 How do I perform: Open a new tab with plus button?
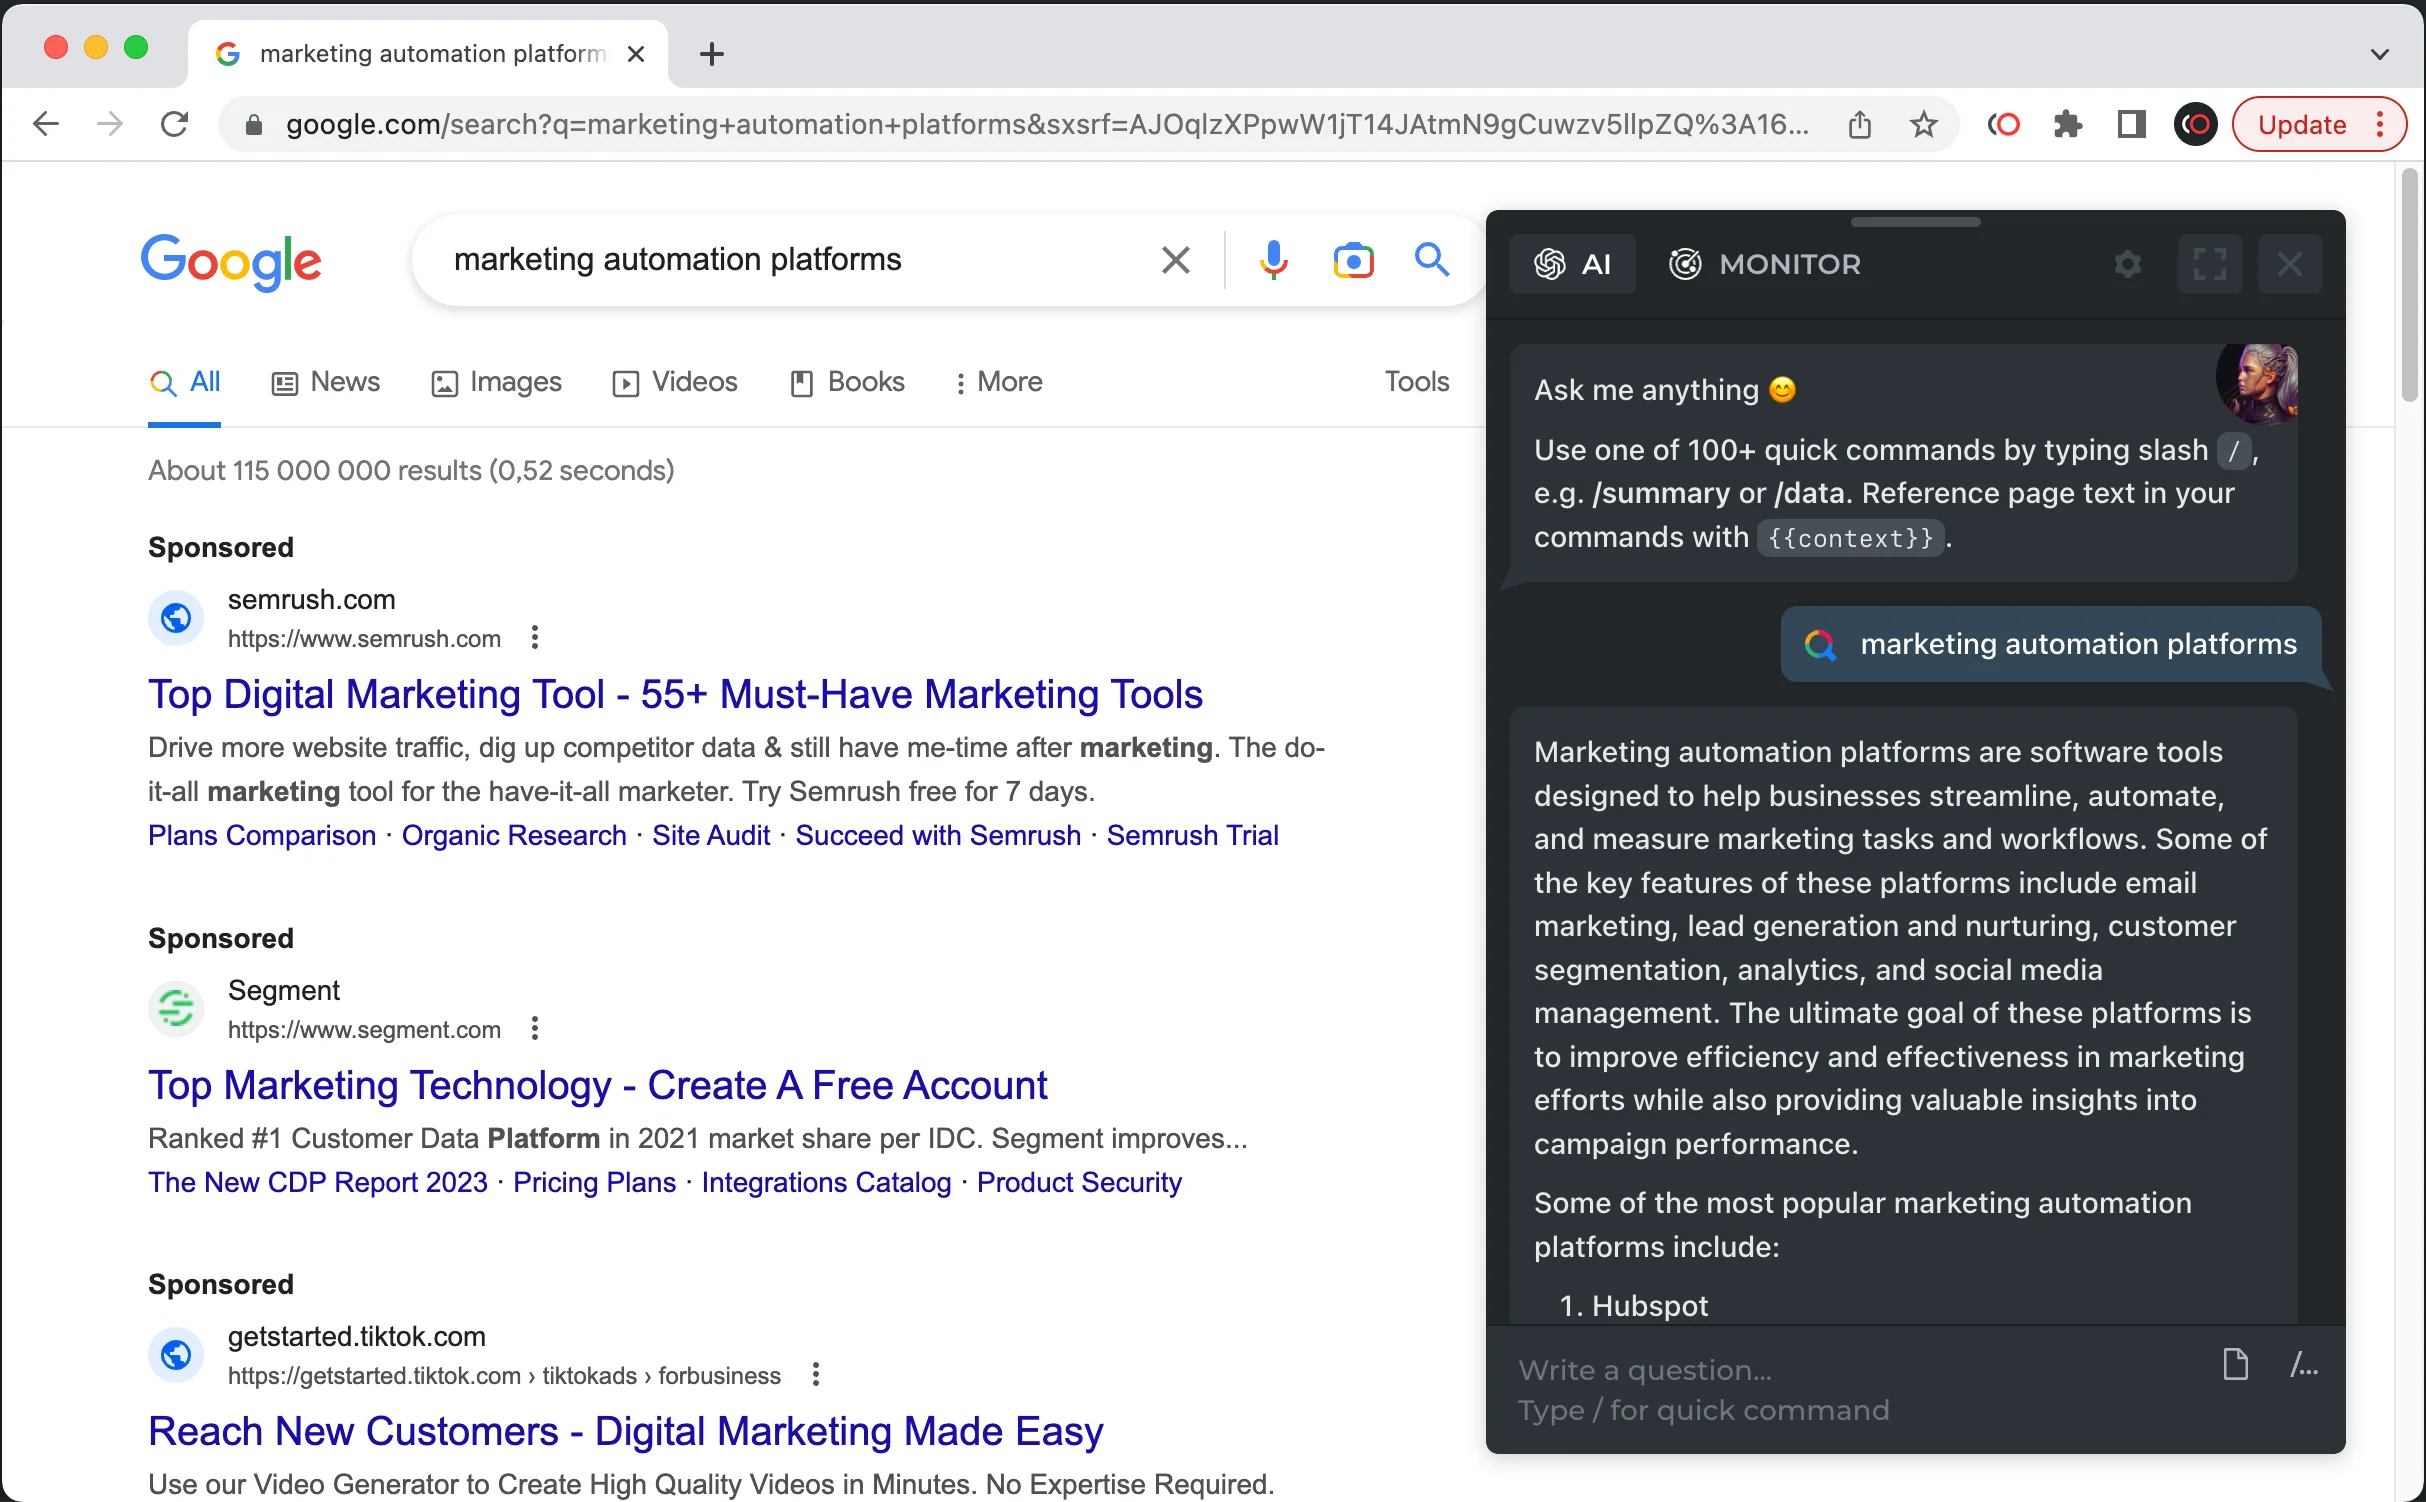point(712,54)
